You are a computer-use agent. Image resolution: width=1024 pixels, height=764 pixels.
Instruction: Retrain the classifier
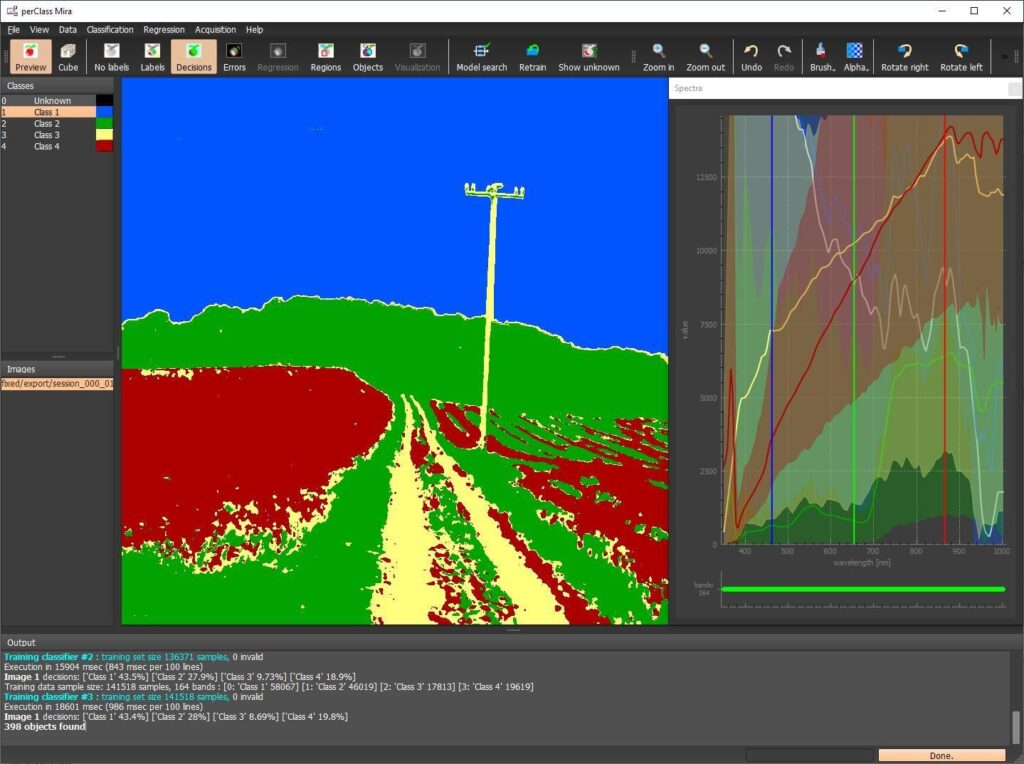pyautogui.click(x=532, y=56)
